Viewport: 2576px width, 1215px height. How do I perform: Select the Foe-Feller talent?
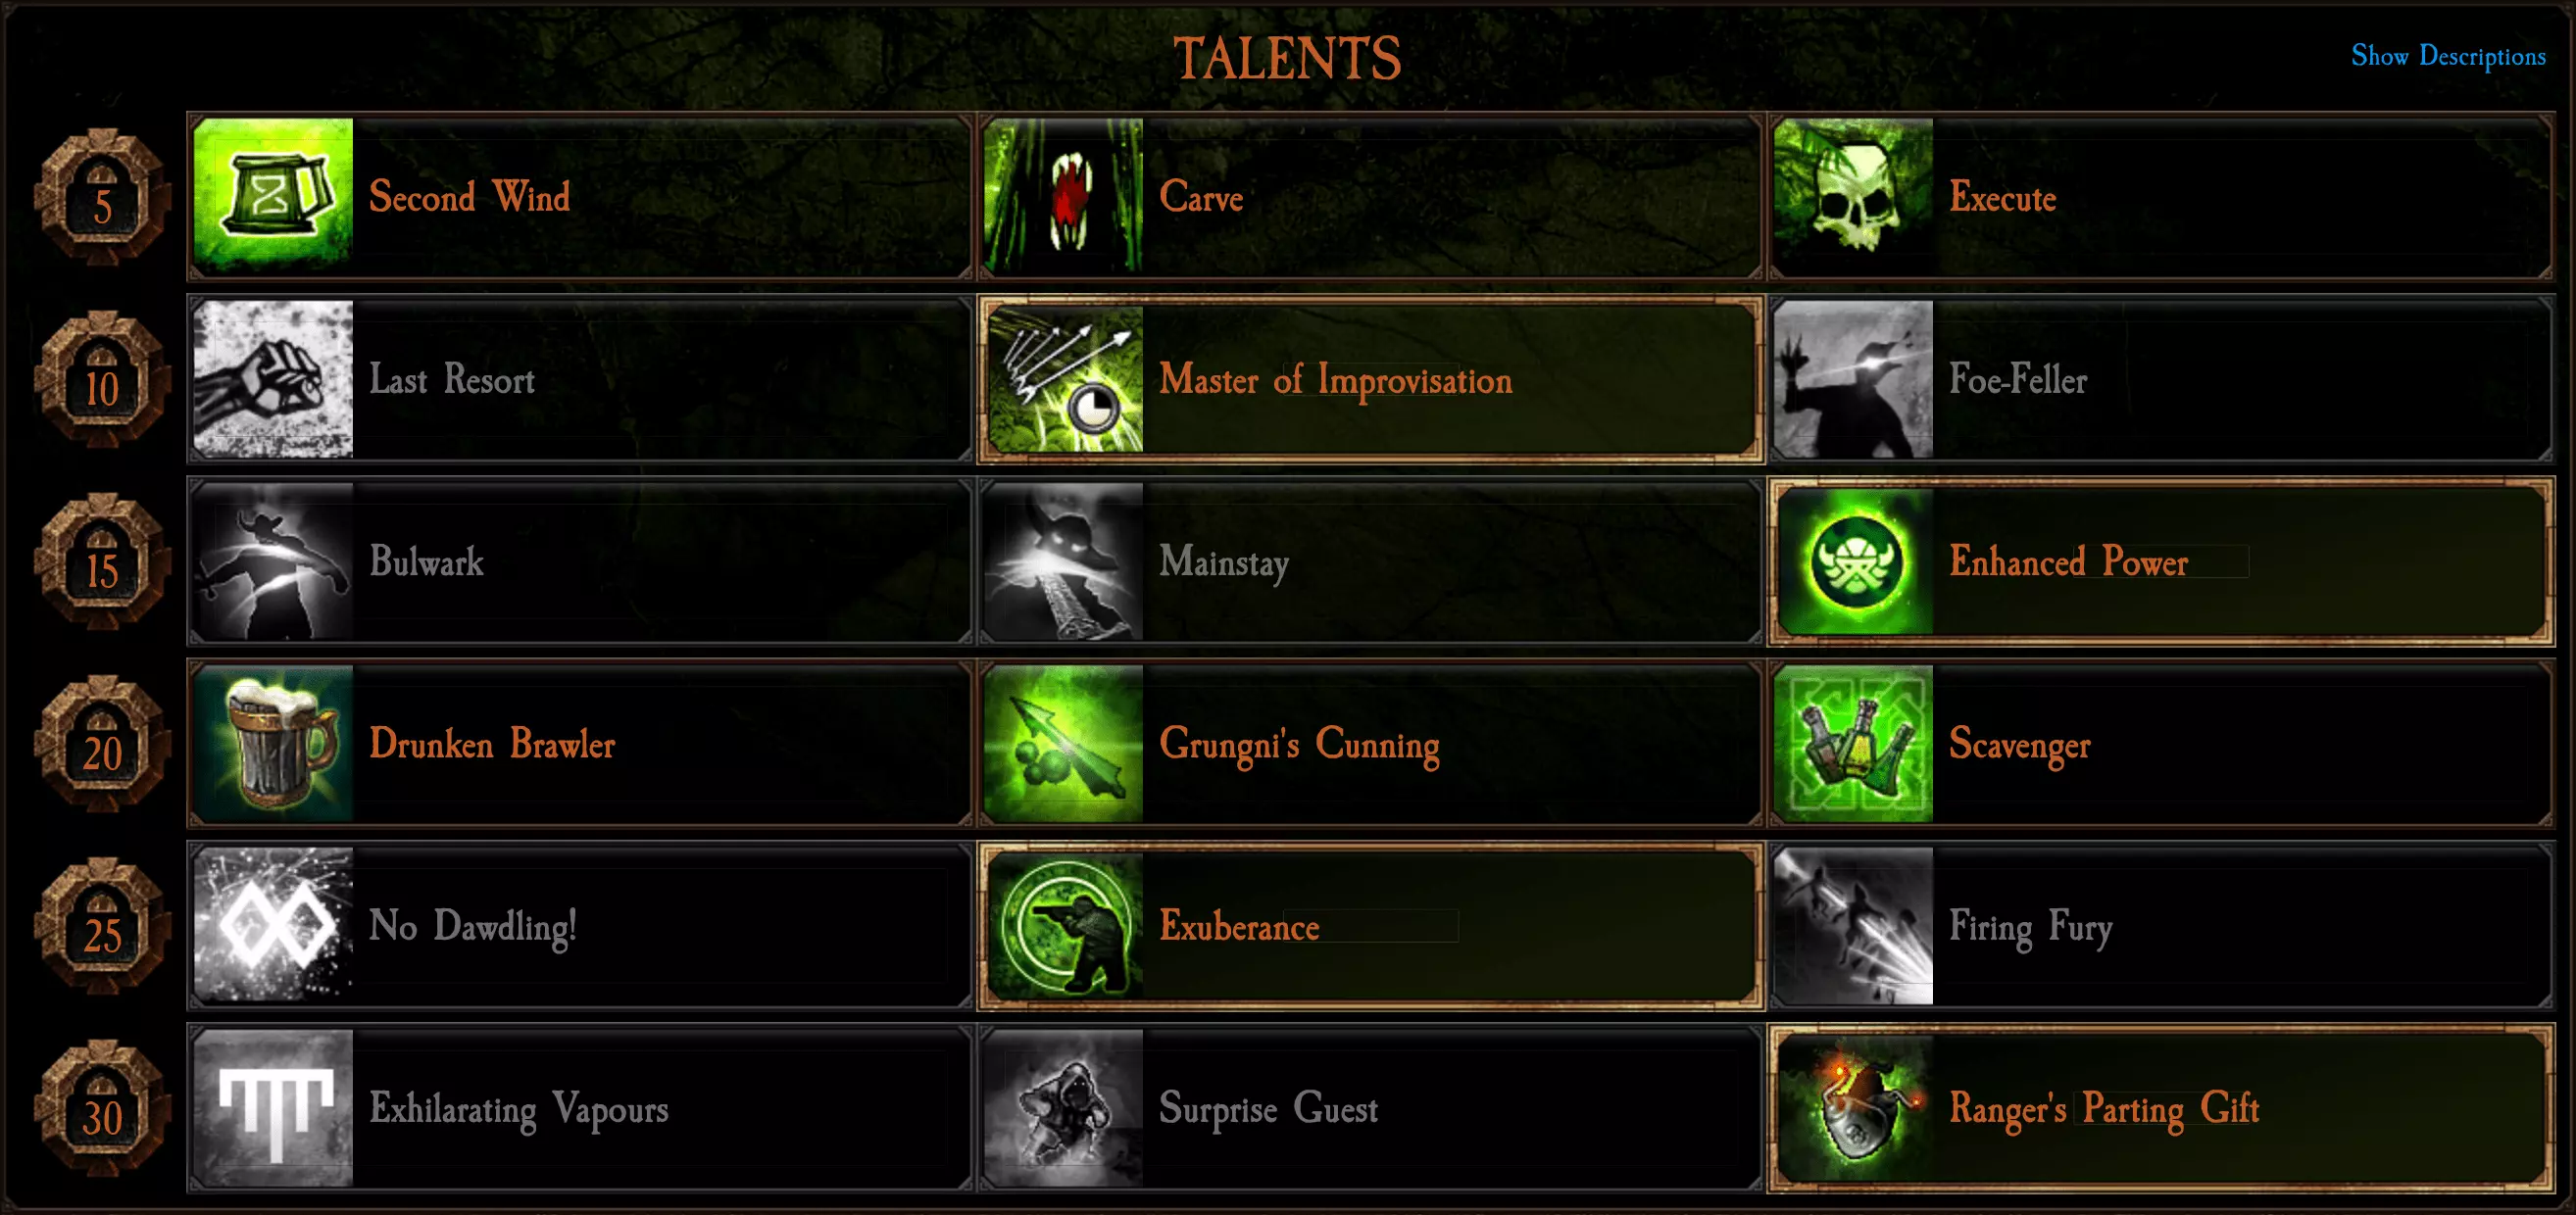[2160, 379]
